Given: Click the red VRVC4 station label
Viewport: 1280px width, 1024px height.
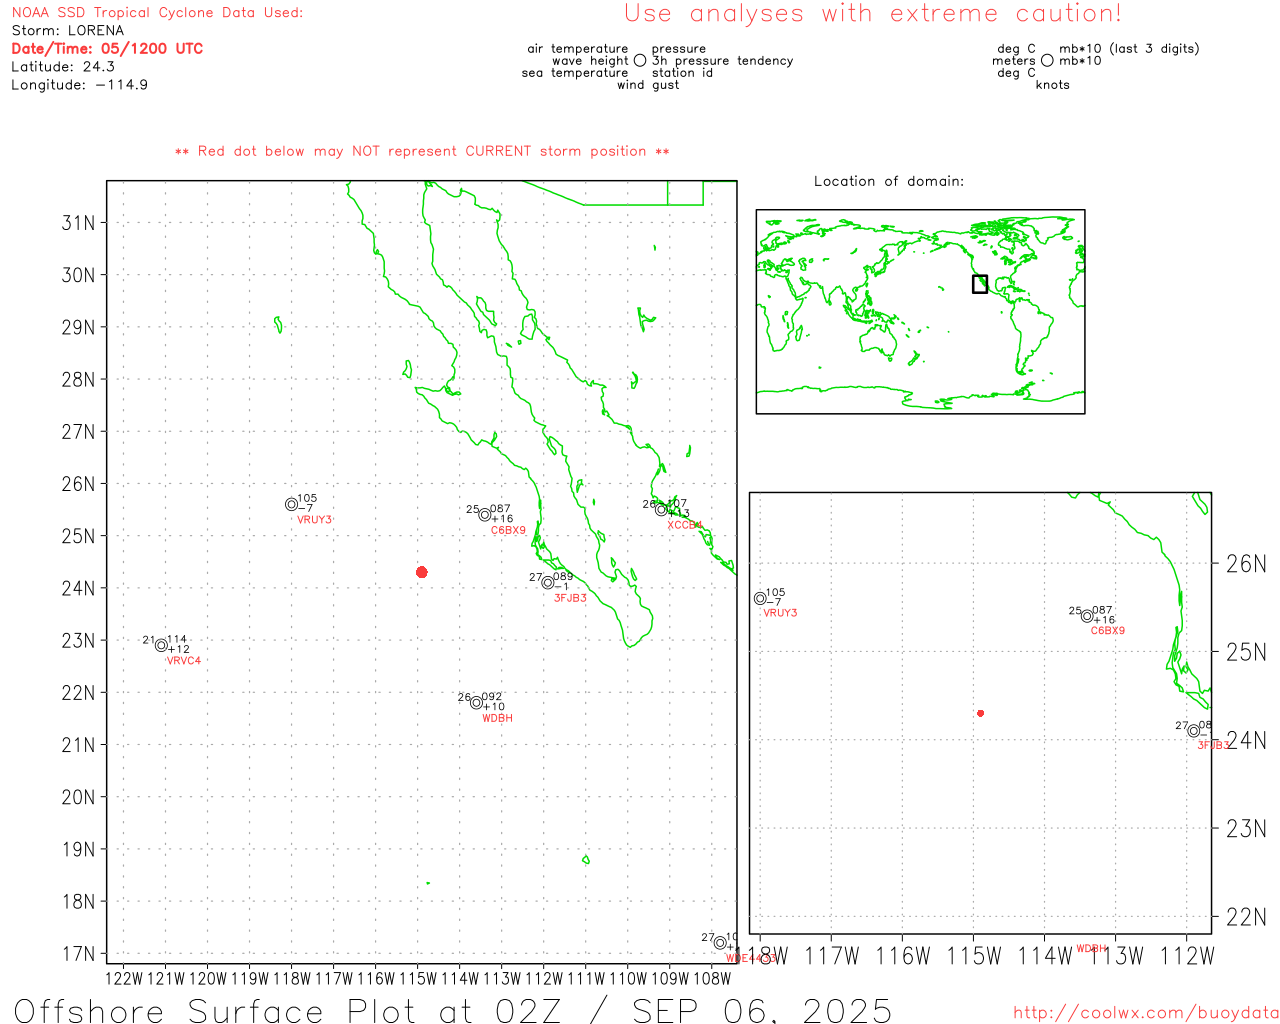Looking at the screenshot, I should 184,661.
